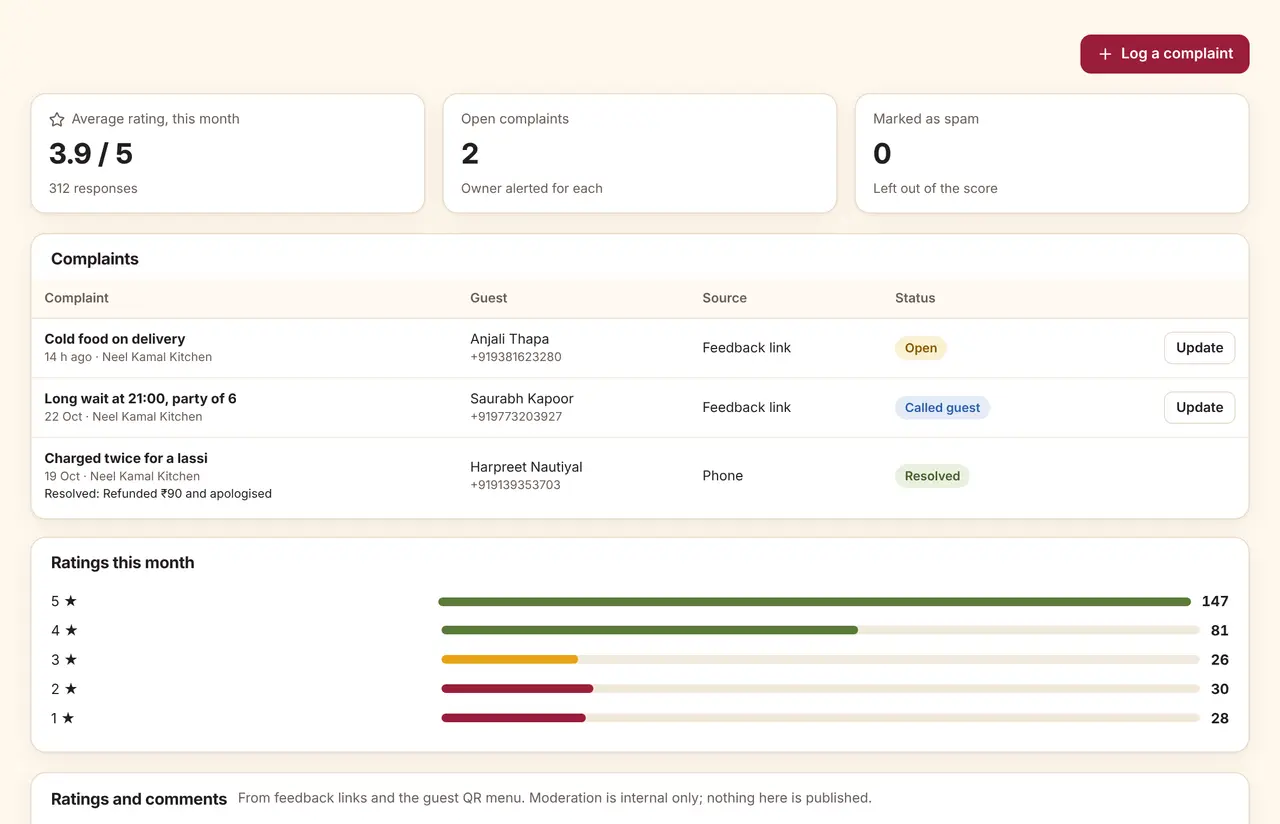Click the "312 responses" text
The width and height of the screenshot is (1280, 824).
(93, 188)
